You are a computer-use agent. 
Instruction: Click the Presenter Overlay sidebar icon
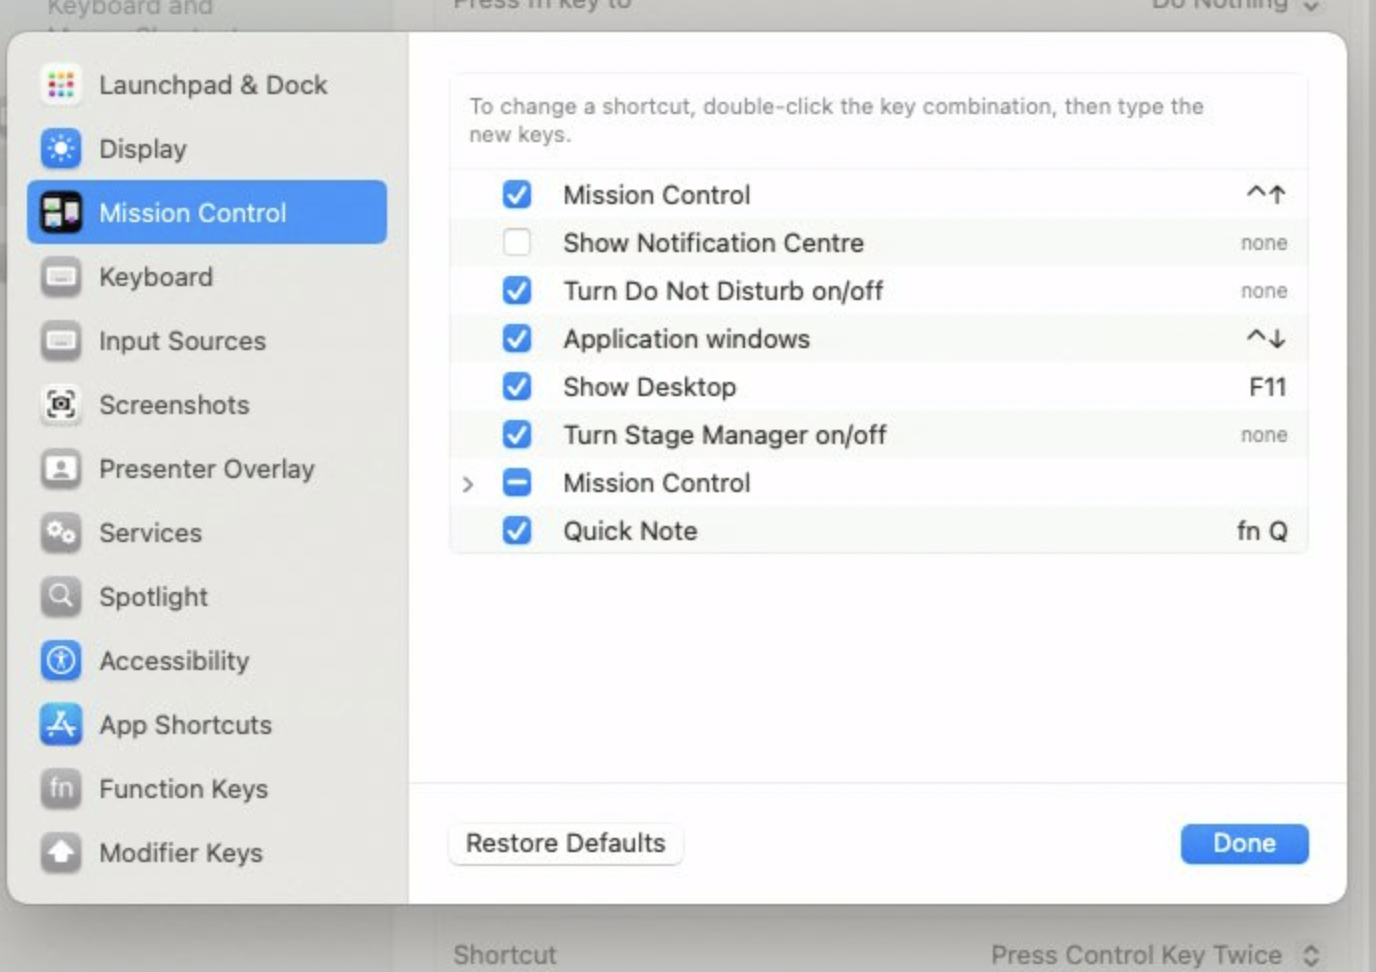(x=61, y=469)
